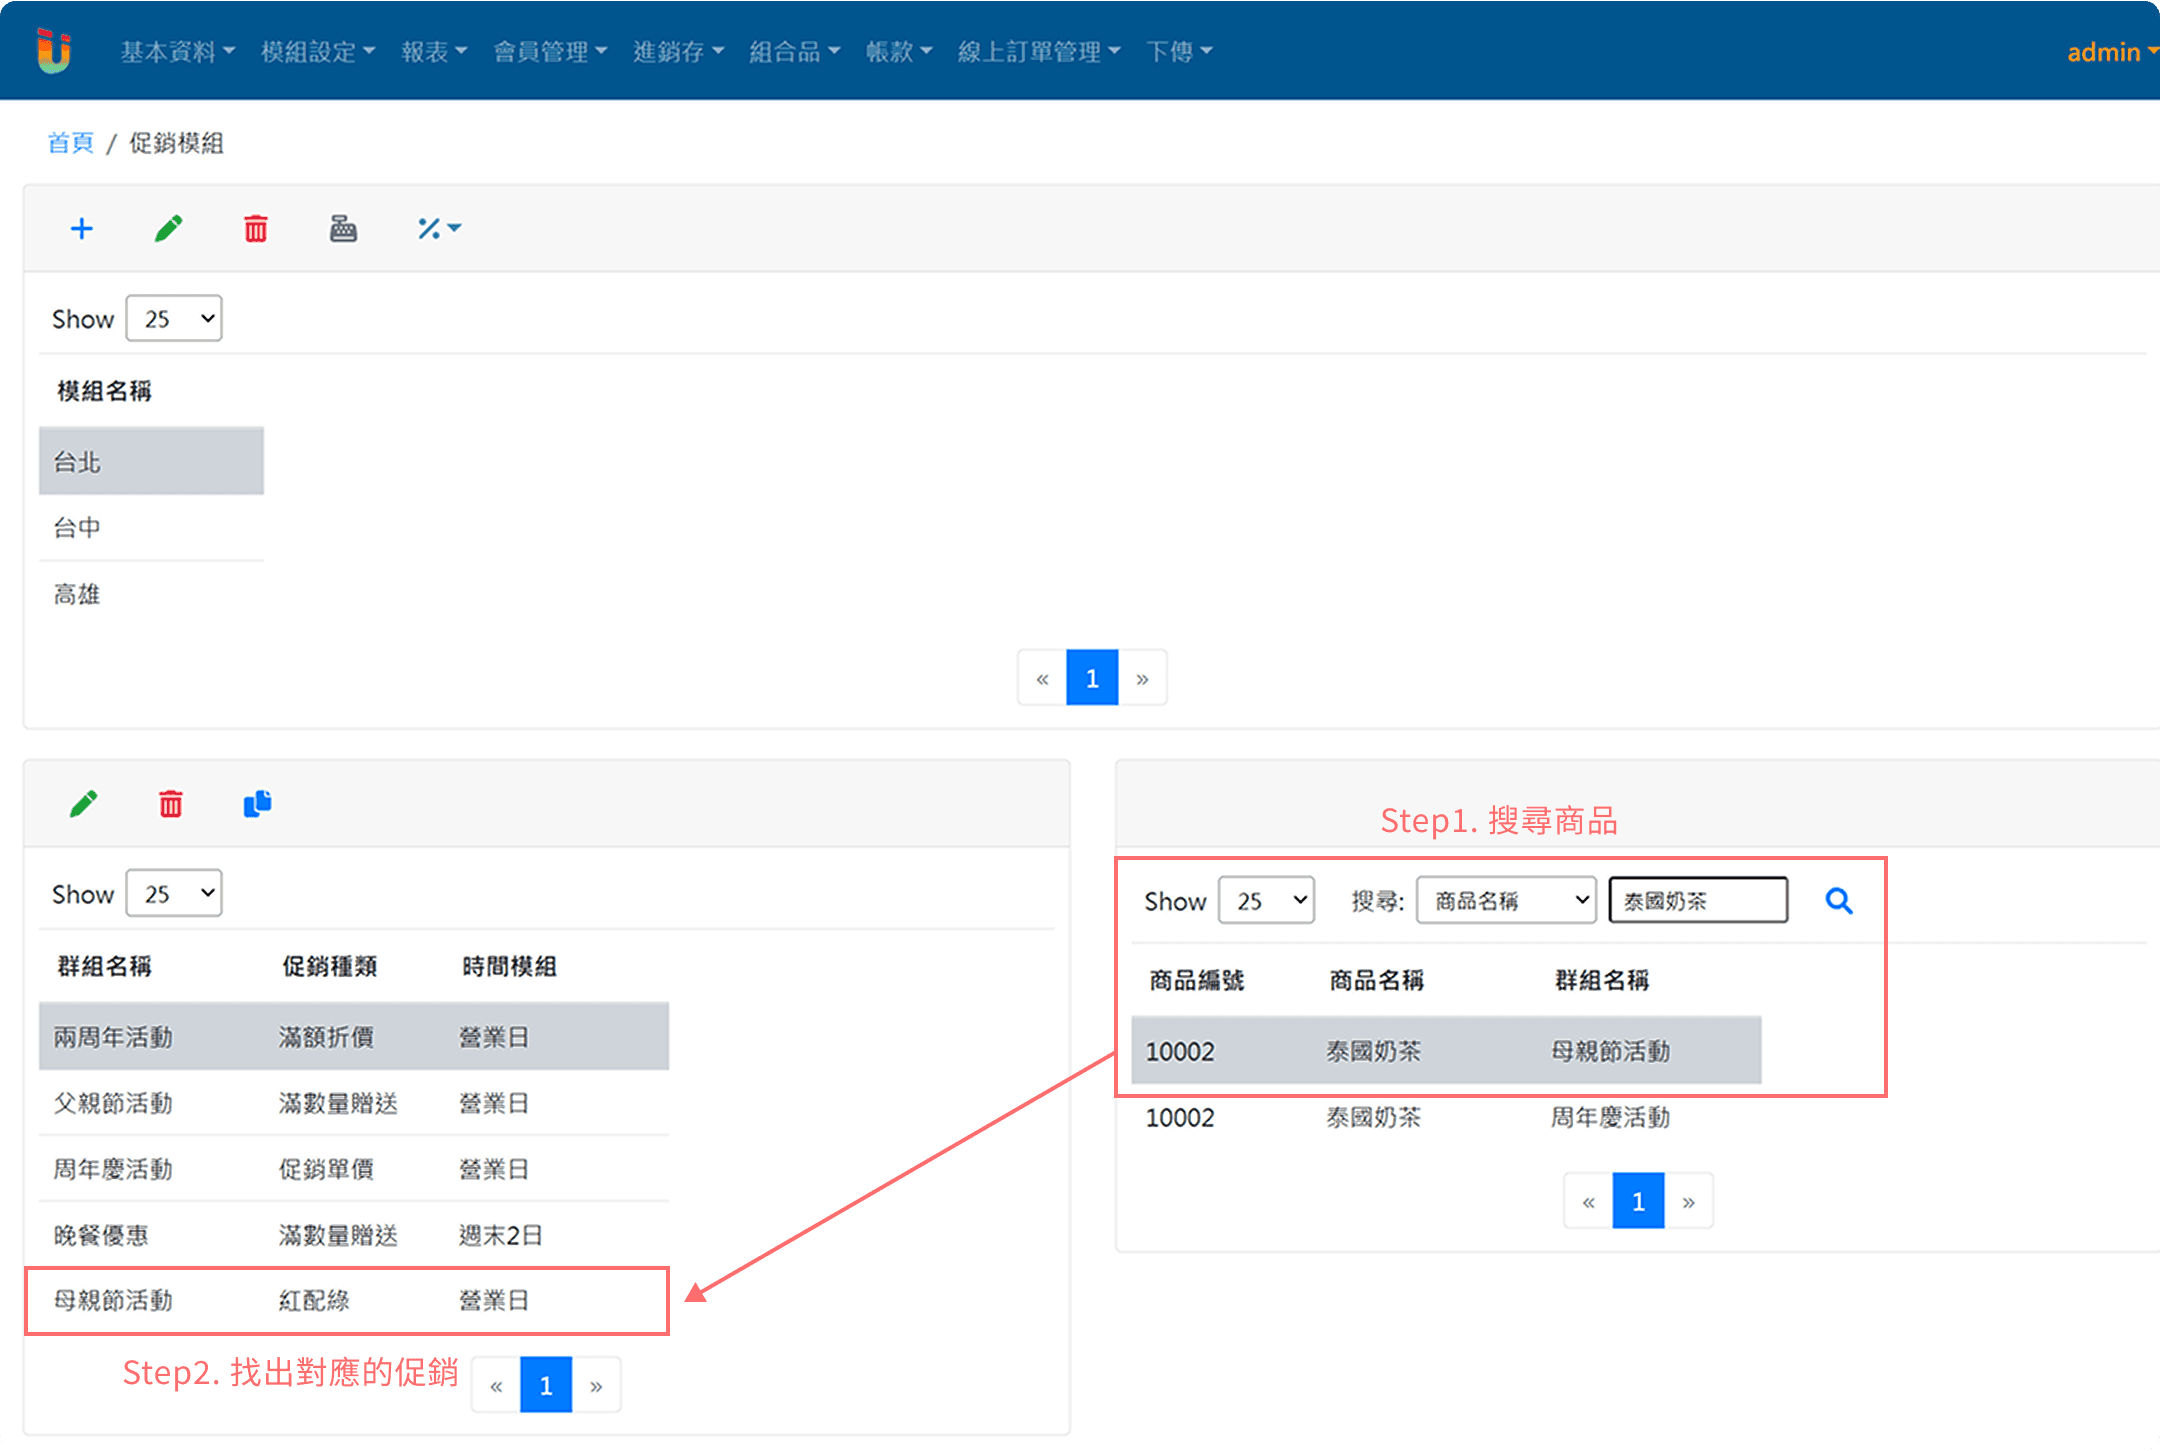Image resolution: width=2160 pixels, height=1451 pixels.
Task: Open the percent discount dropdown icon
Action: (x=438, y=229)
